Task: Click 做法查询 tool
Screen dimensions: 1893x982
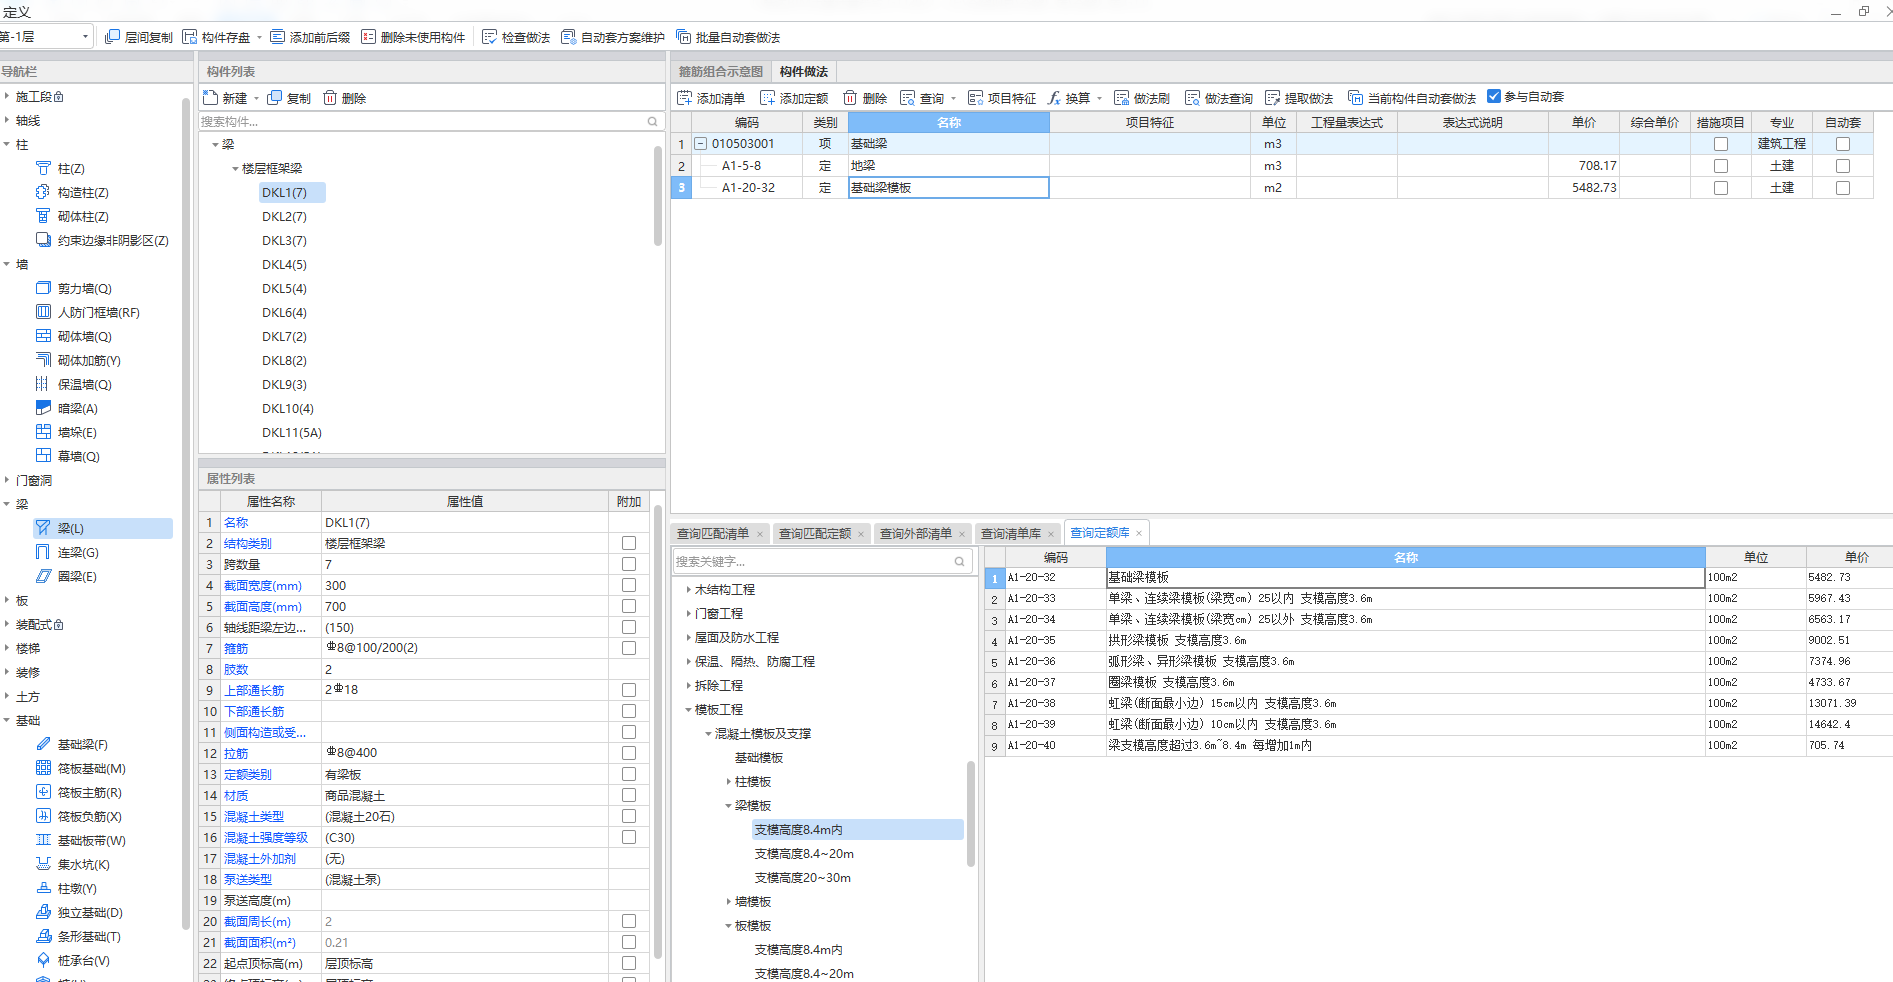Action: pyautogui.click(x=1219, y=98)
